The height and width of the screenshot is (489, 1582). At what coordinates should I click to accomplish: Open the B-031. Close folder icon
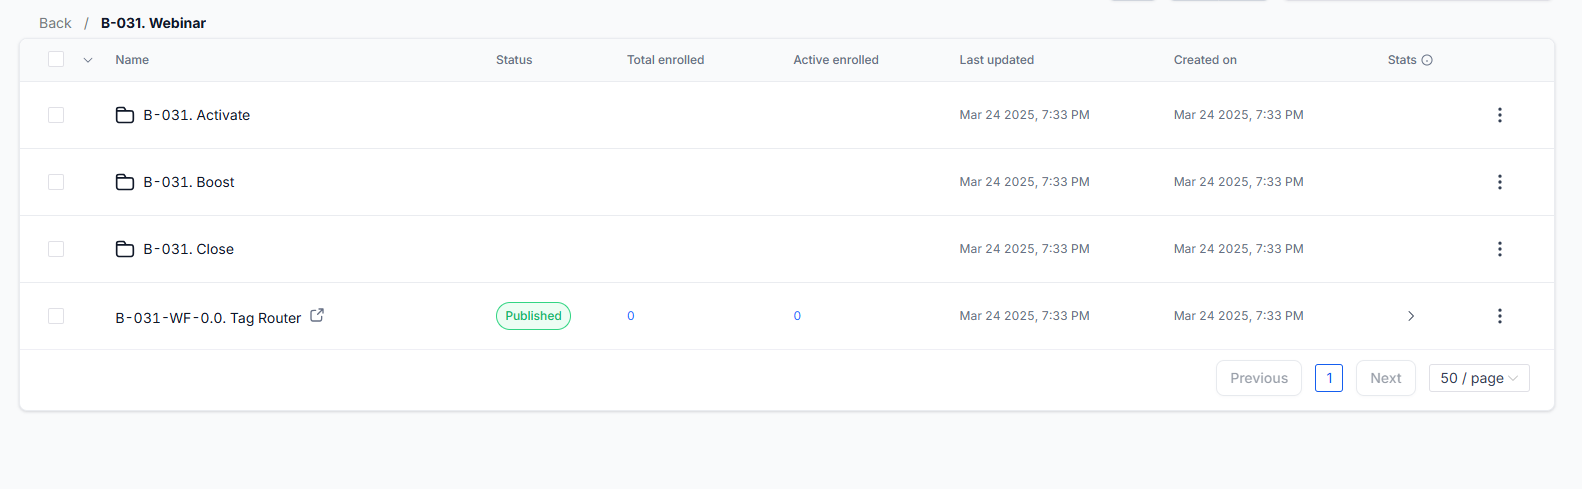125,249
